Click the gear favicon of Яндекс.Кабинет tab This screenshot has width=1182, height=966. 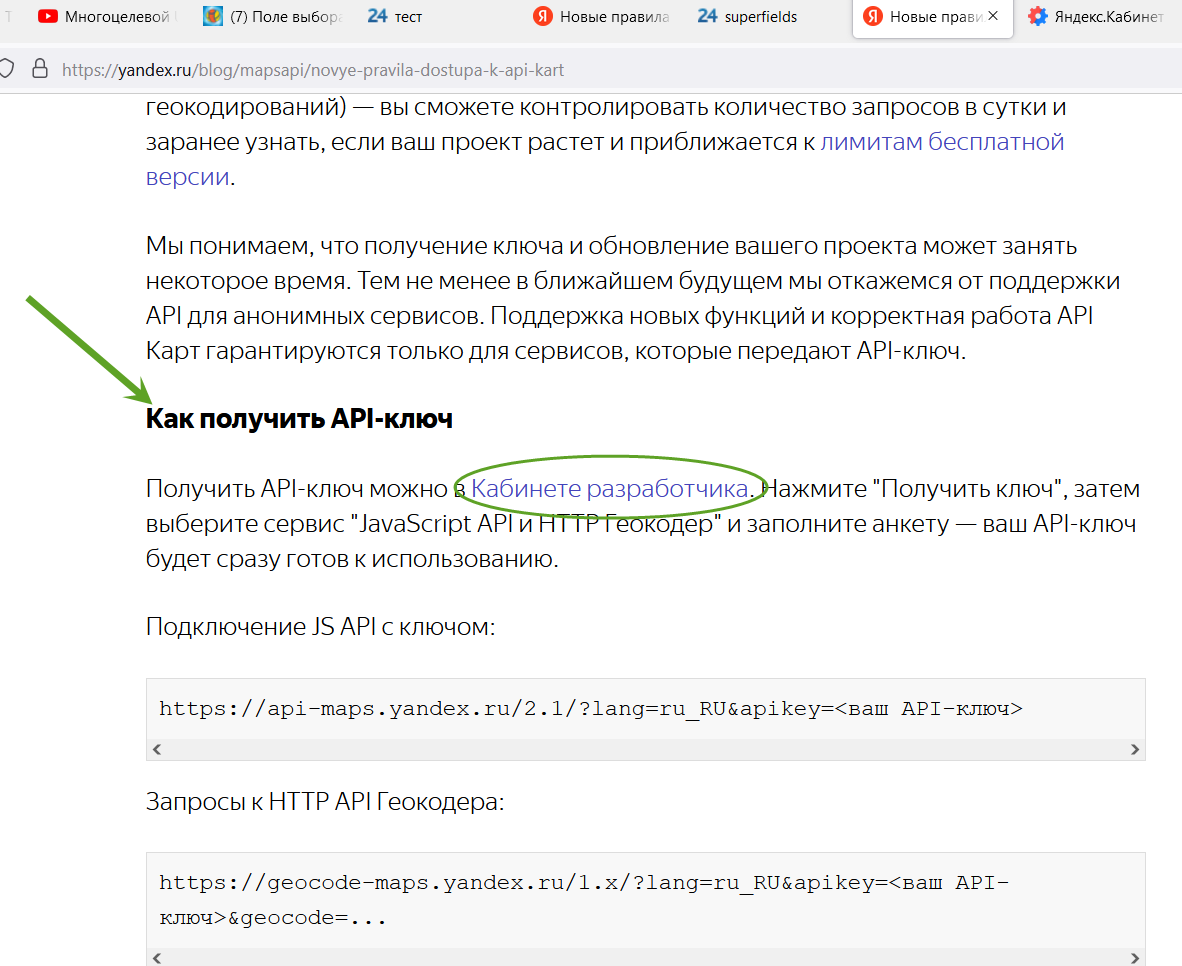tap(1038, 16)
